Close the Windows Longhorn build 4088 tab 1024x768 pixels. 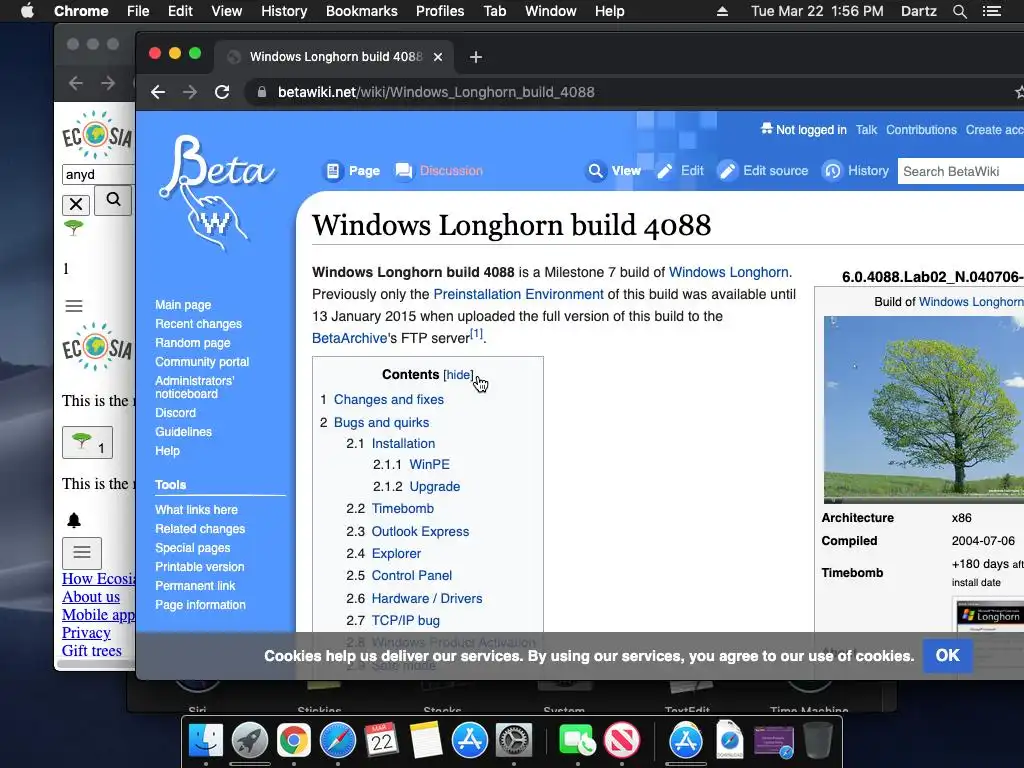point(438,57)
